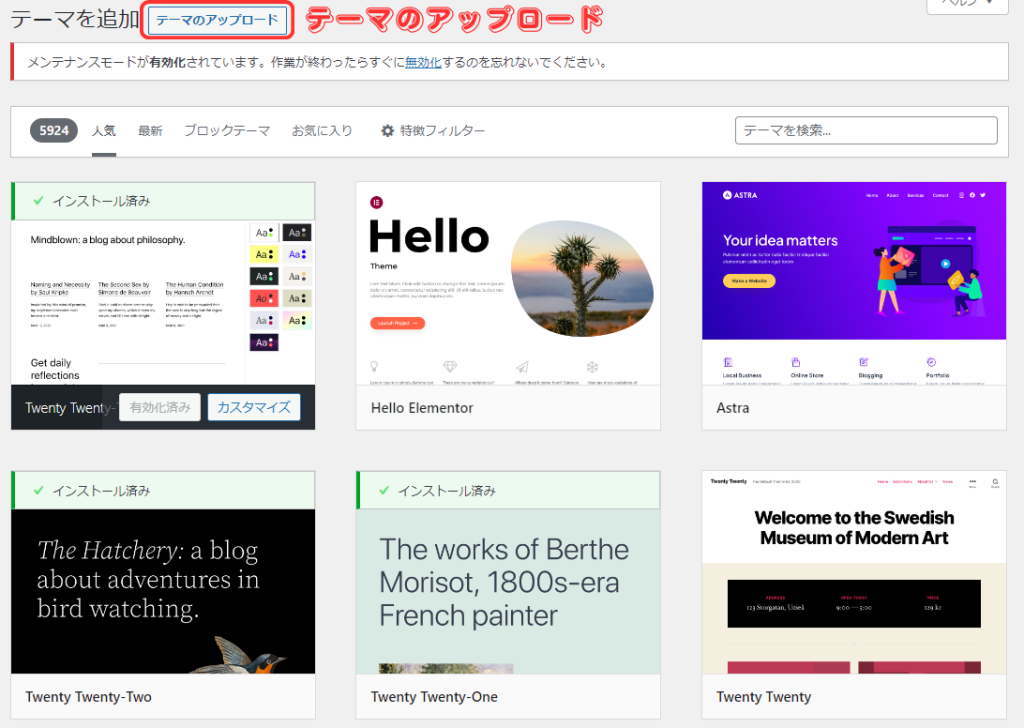Screen dimensions: 1024x728
Task: Show the お気に入り tab
Action: point(322,131)
